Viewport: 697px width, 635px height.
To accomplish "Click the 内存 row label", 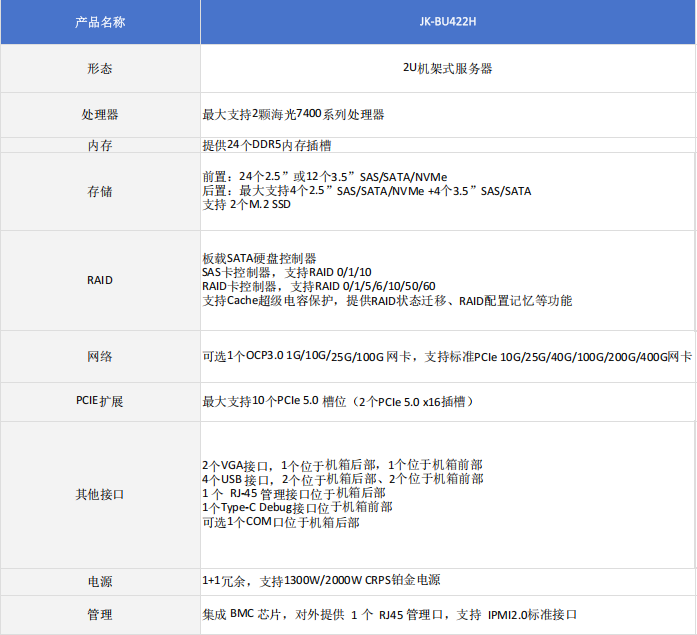I will tap(100, 145).
